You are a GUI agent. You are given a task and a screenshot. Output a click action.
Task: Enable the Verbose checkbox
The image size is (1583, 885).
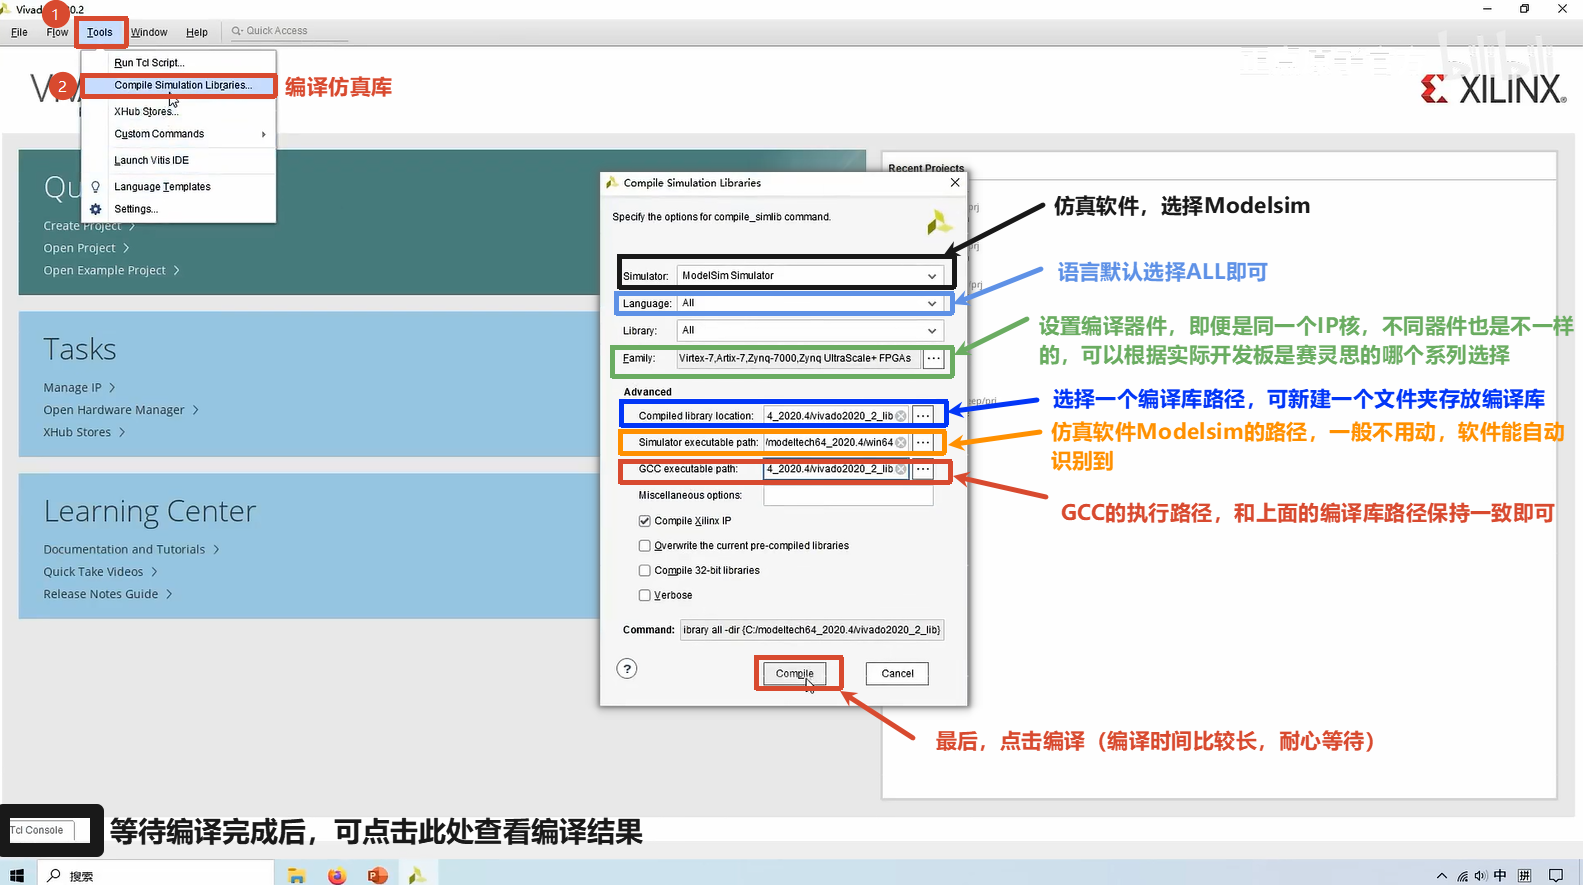coord(645,595)
